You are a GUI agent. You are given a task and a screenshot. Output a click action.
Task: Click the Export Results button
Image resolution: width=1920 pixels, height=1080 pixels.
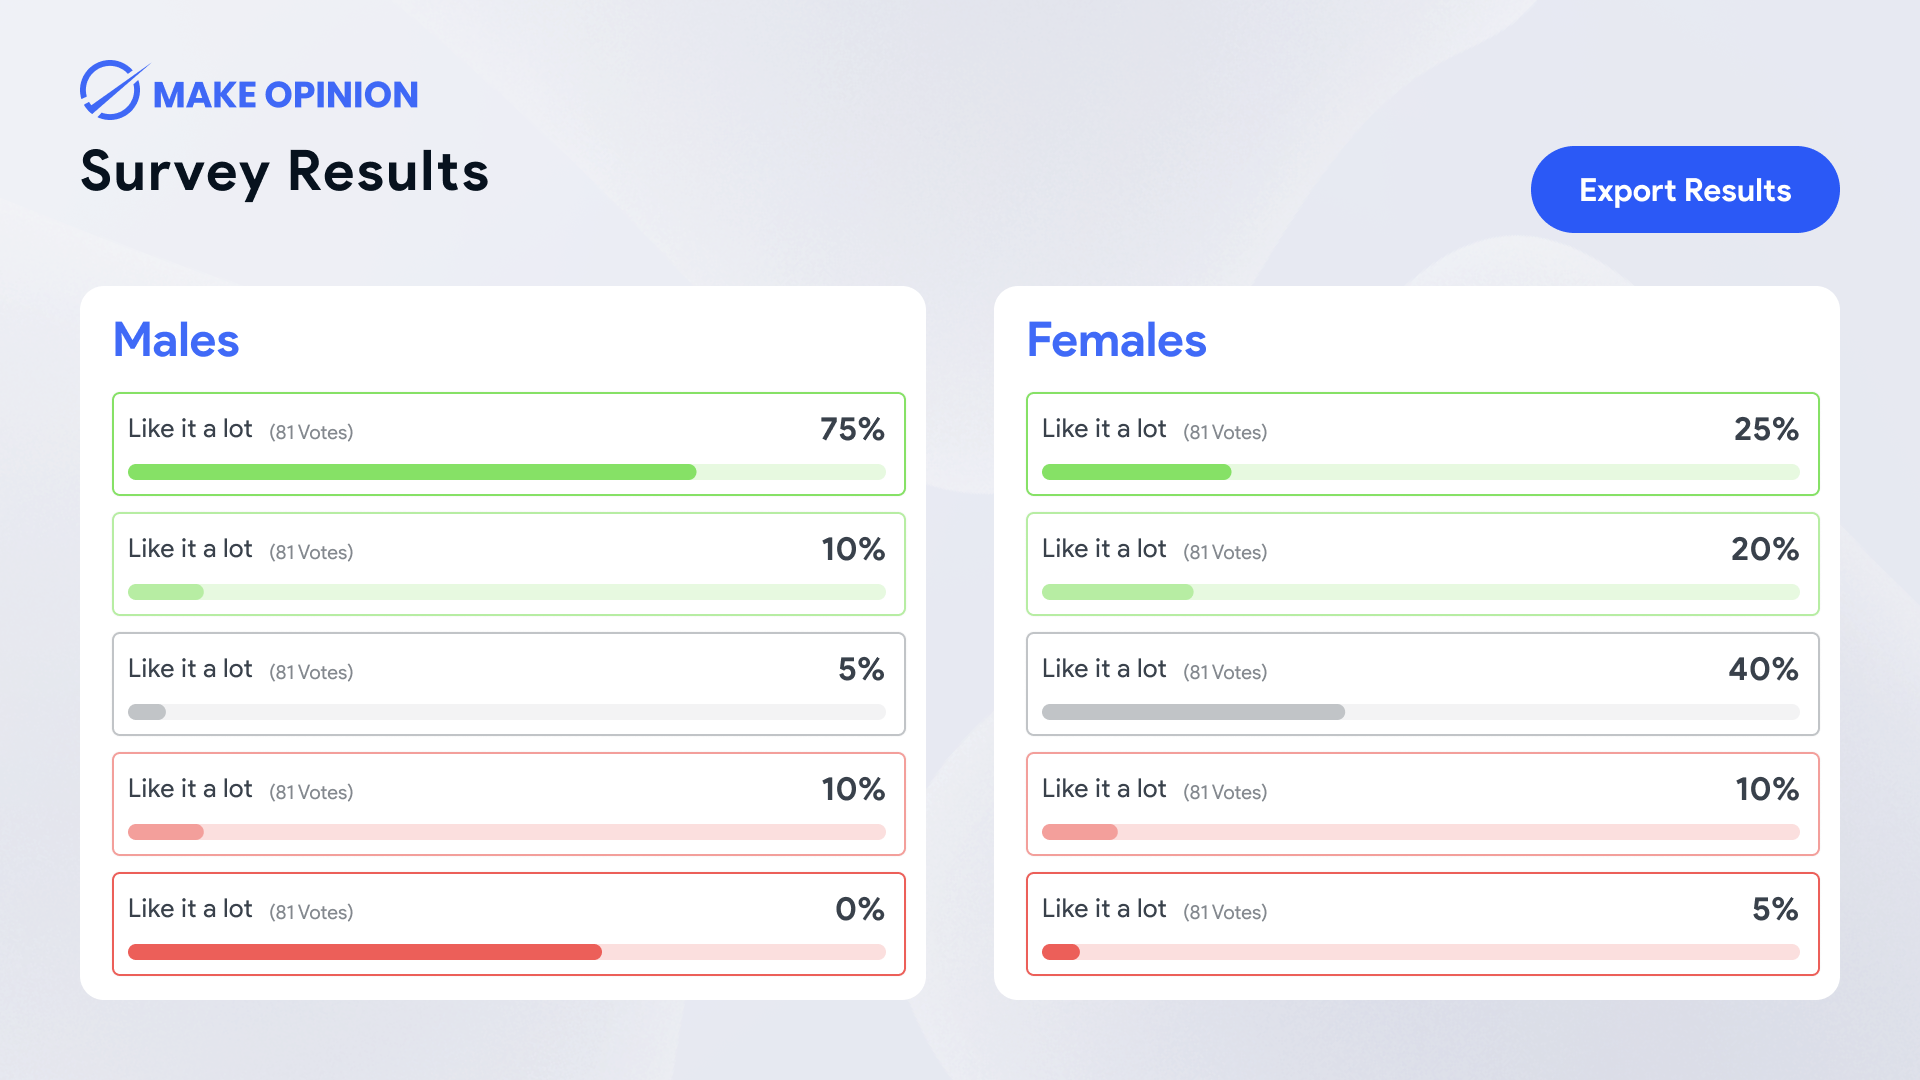pos(1684,189)
